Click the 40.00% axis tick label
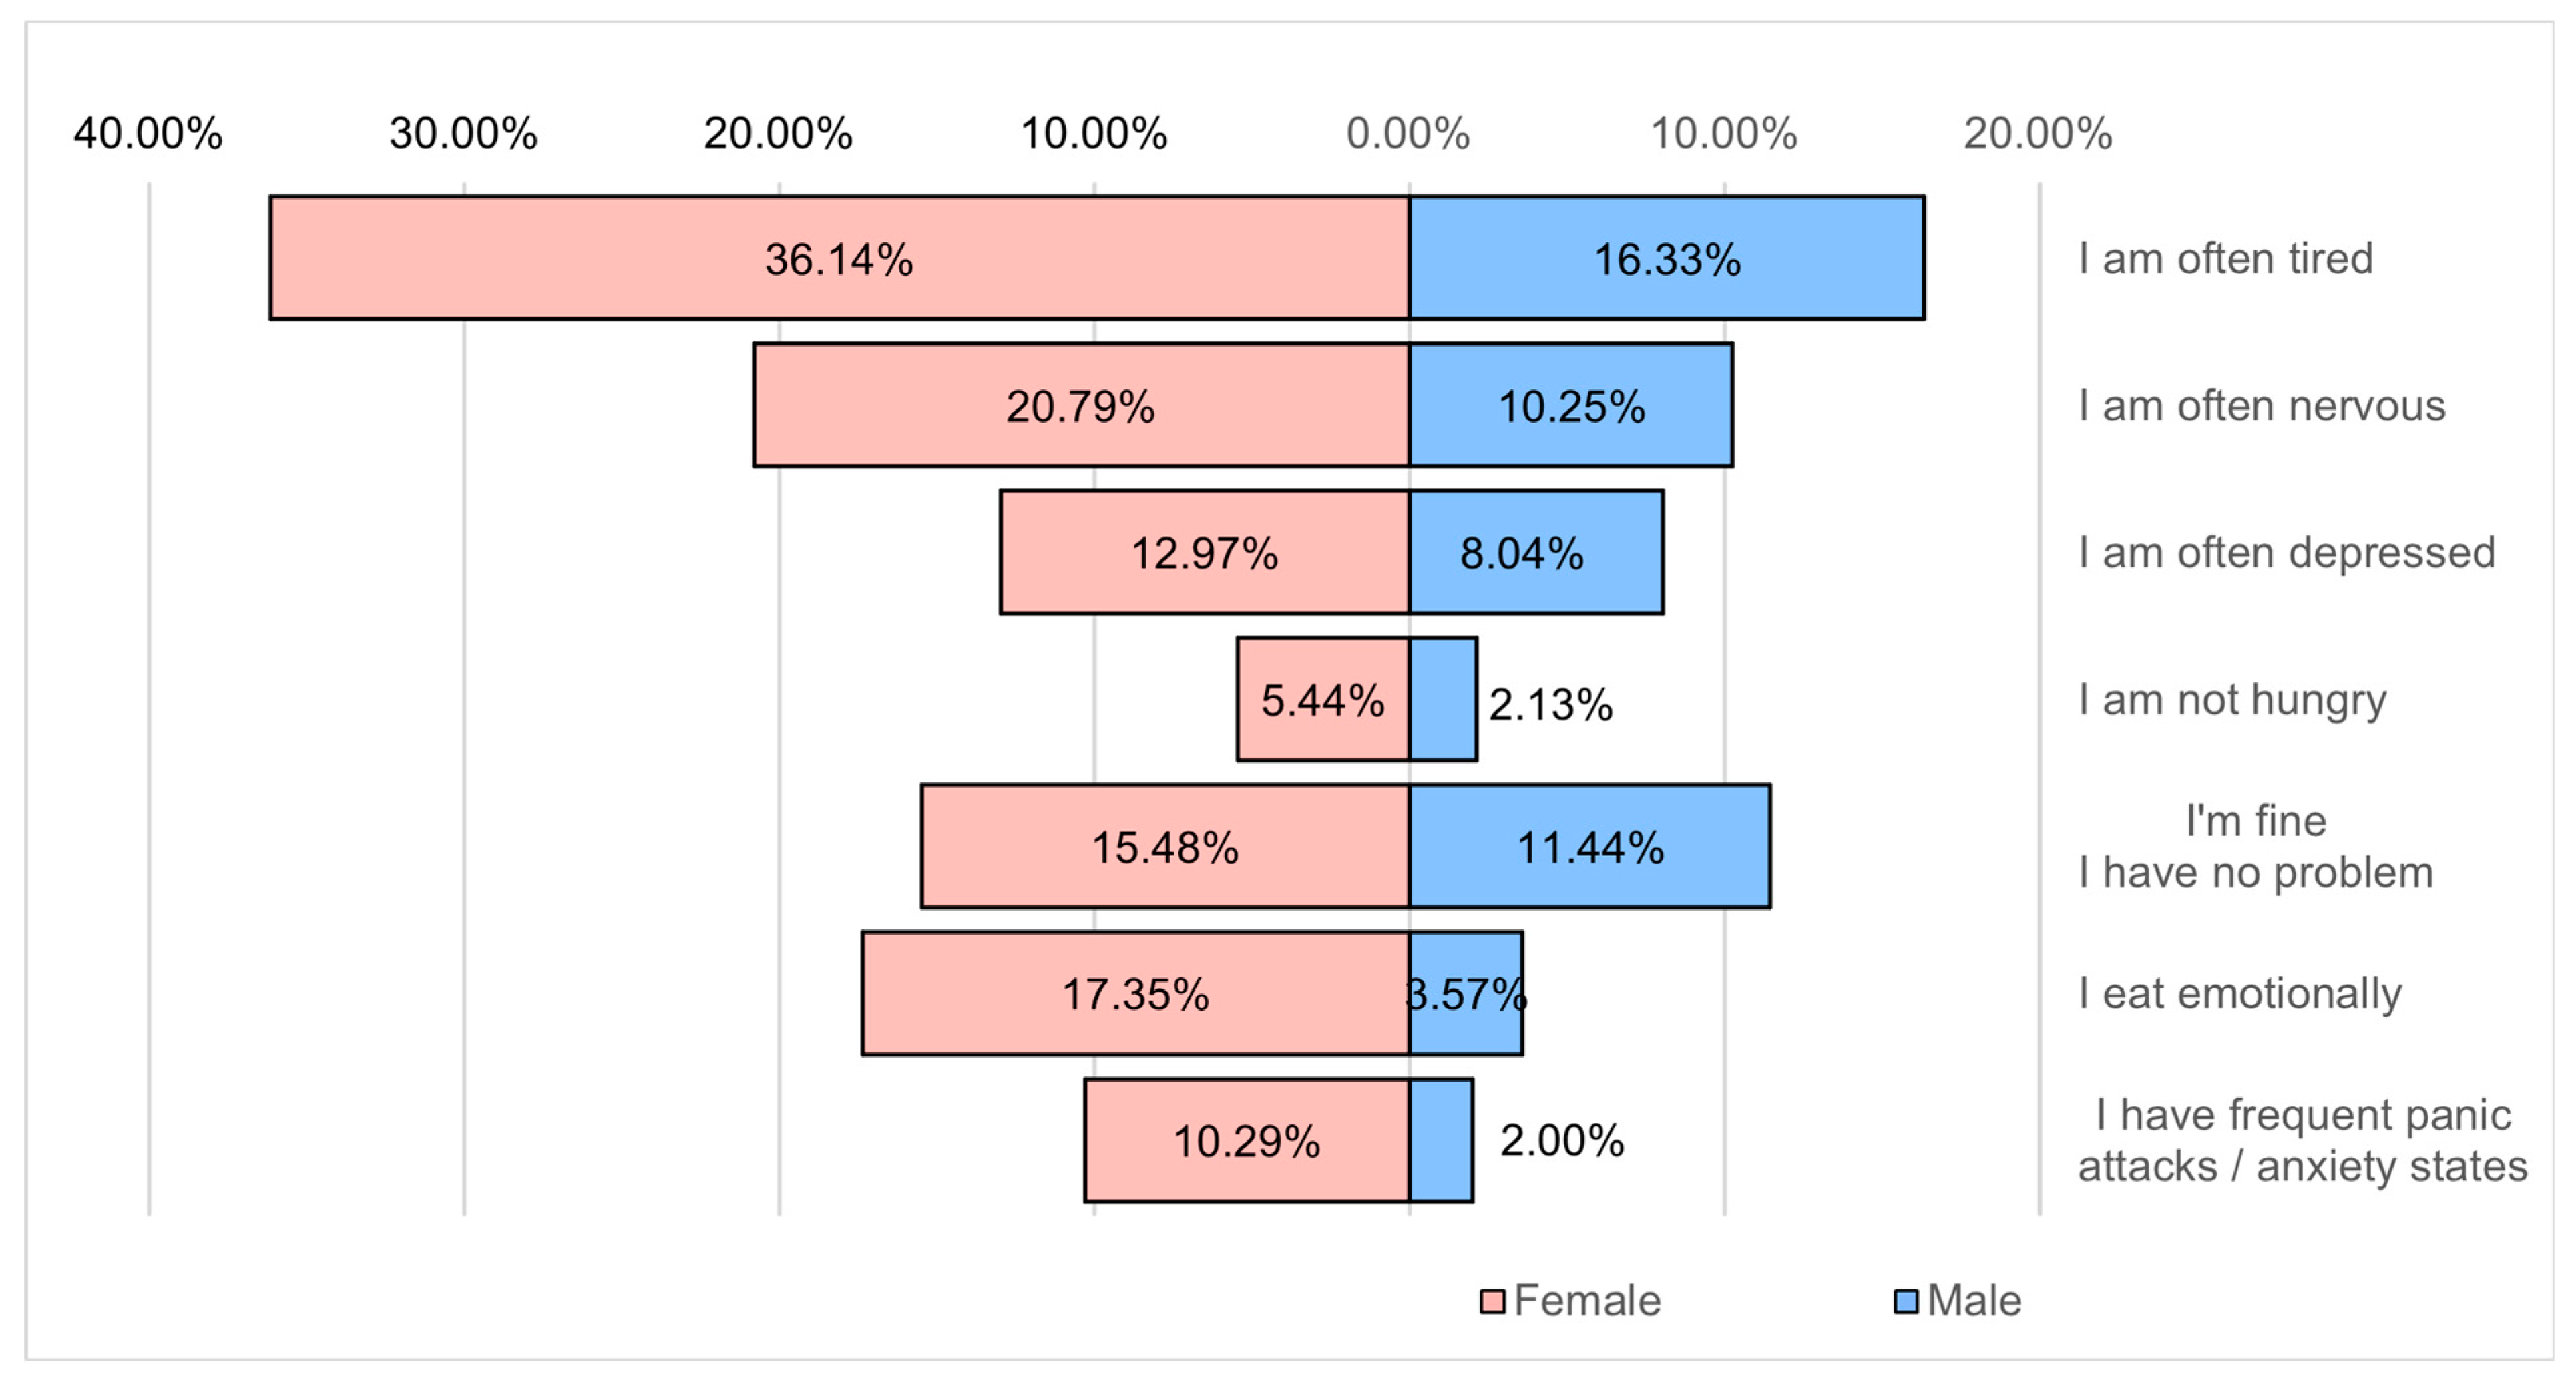 pyautogui.click(x=148, y=133)
